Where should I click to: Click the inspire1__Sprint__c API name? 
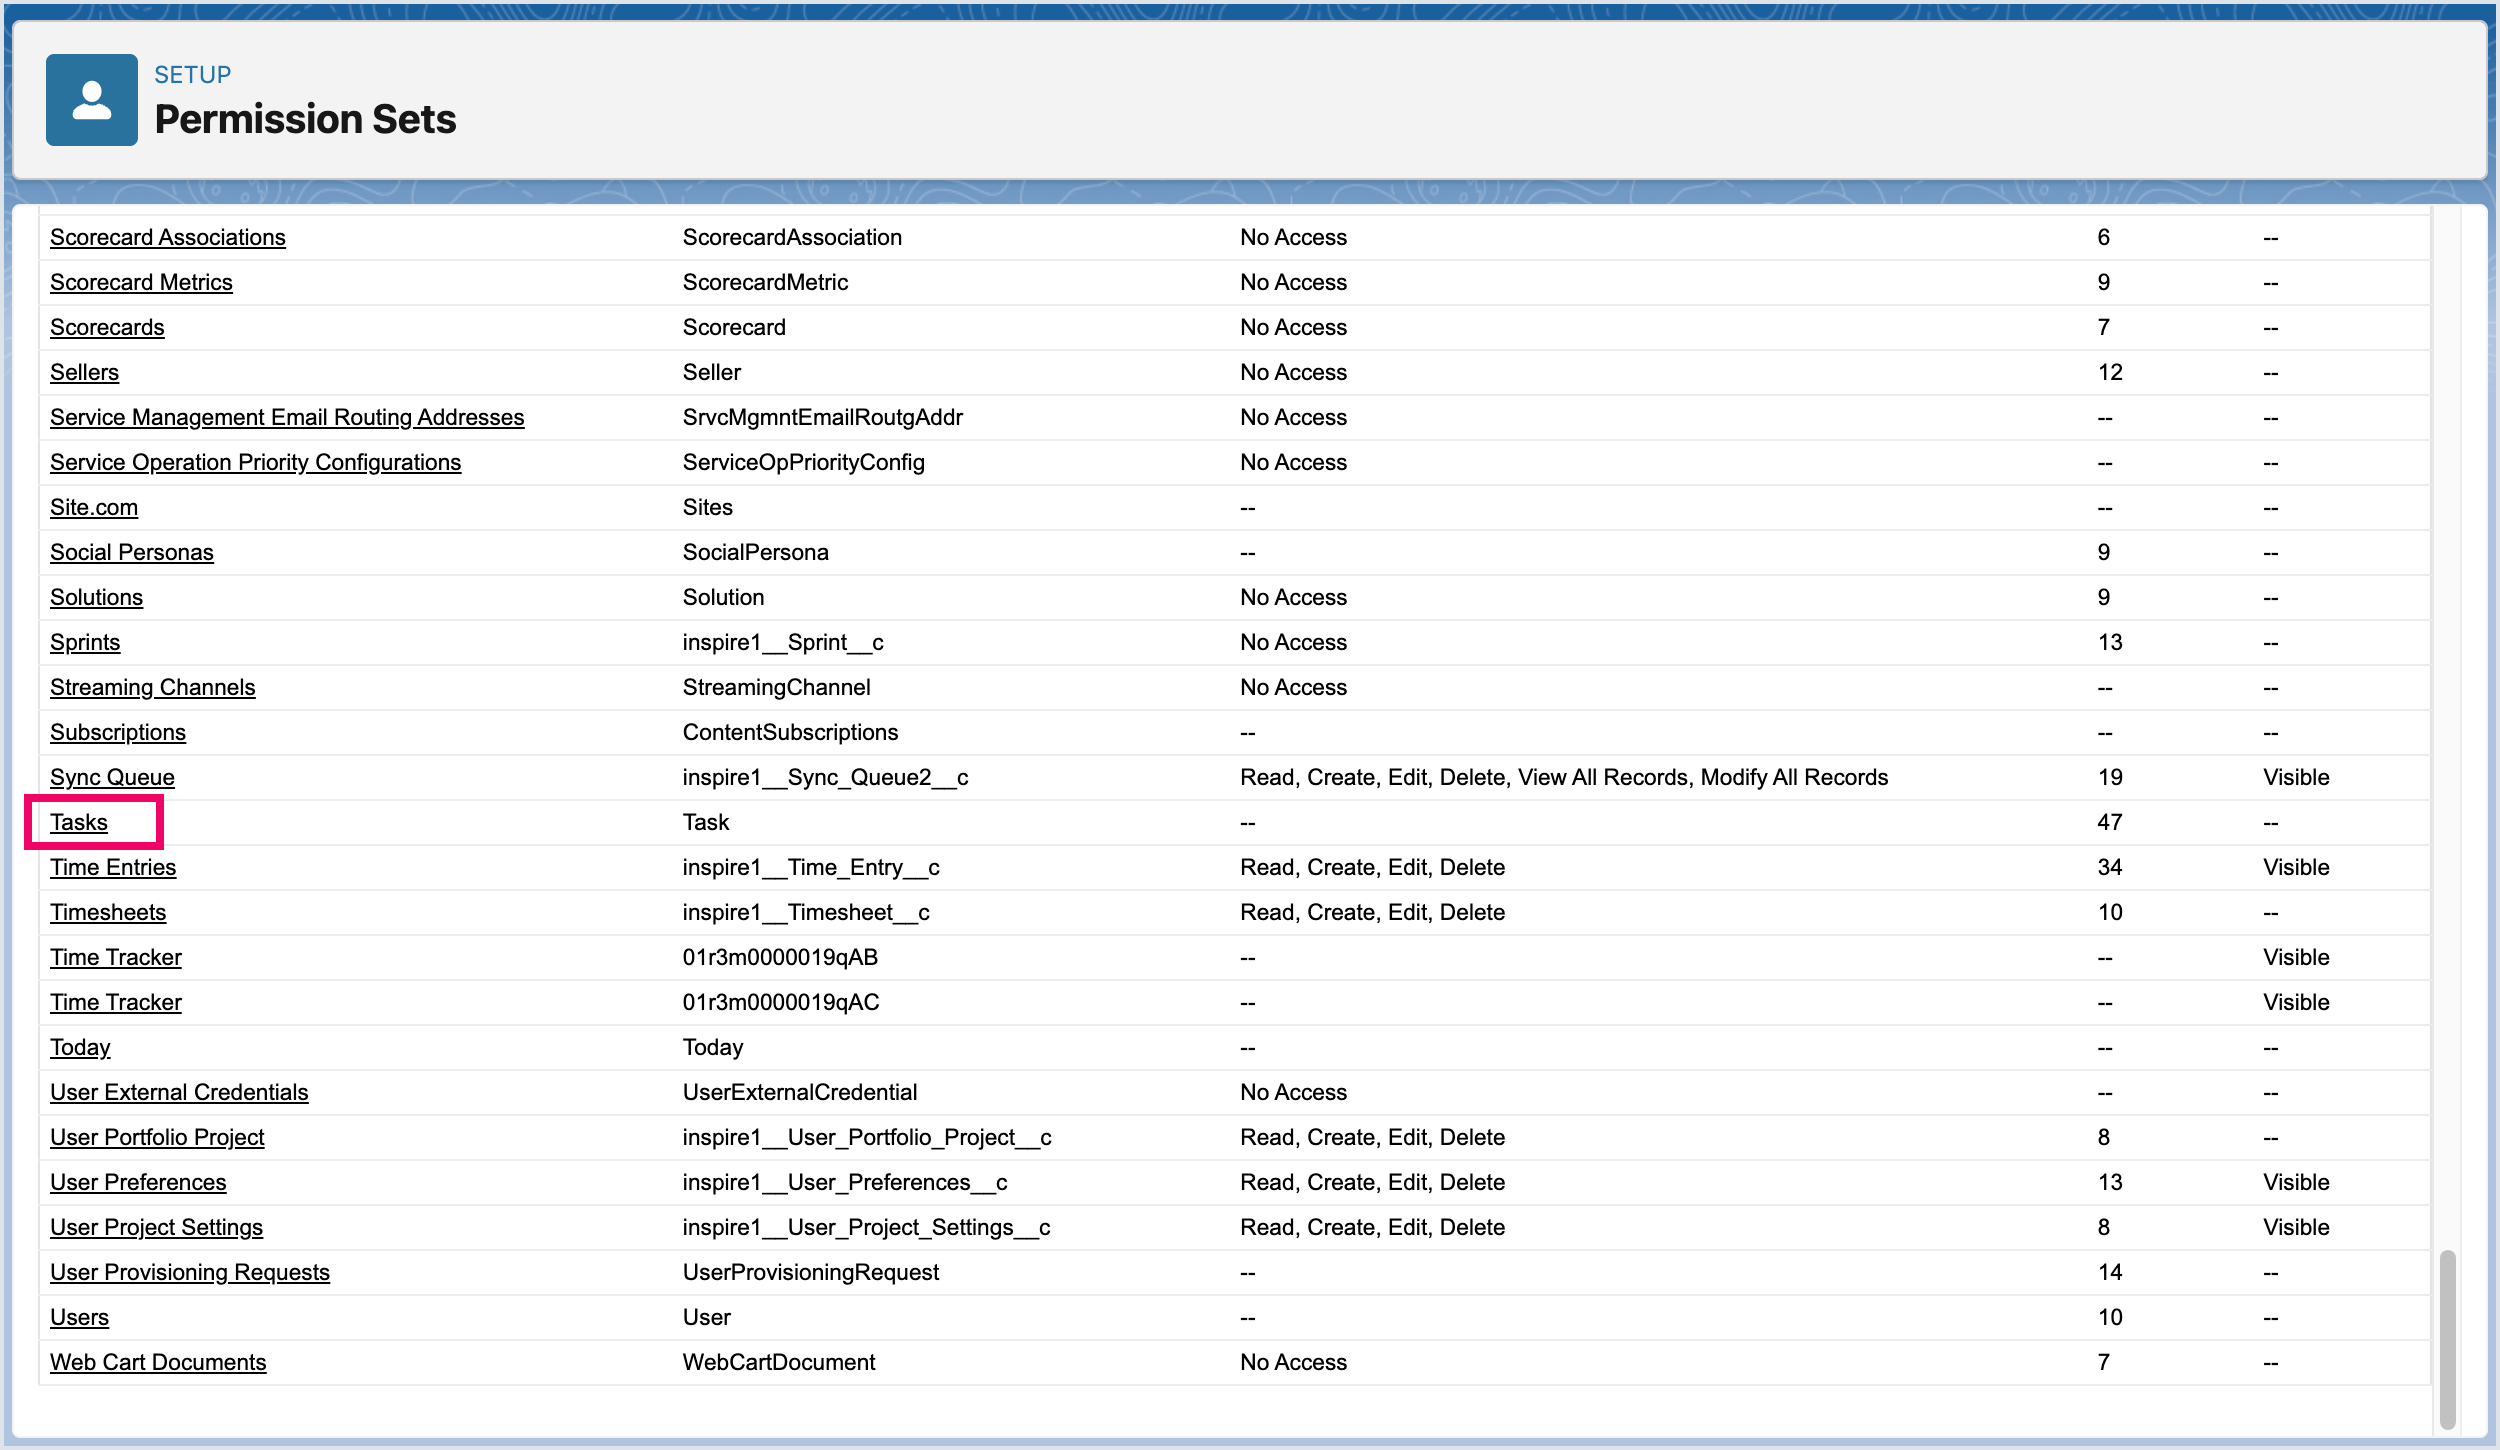coord(783,642)
